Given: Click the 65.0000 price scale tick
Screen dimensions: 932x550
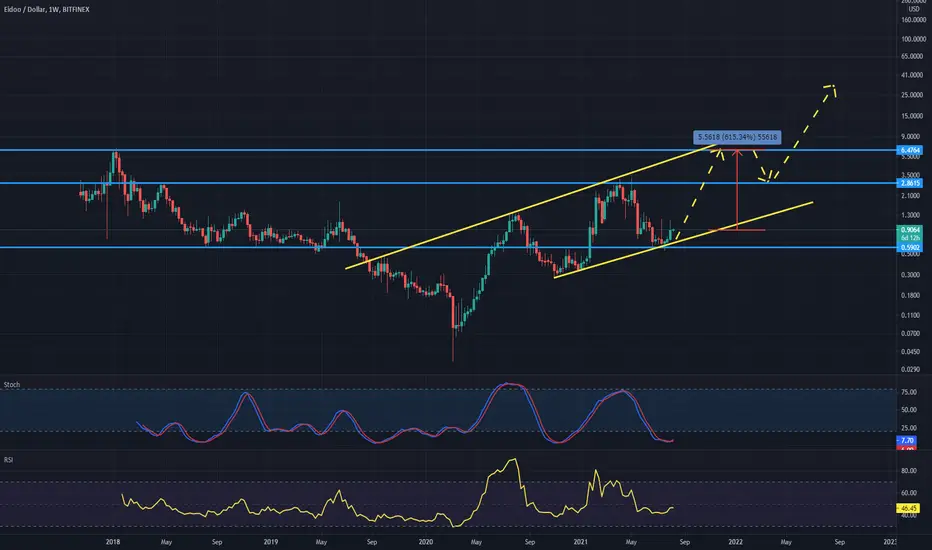Looking at the screenshot, I should click(914, 56).
